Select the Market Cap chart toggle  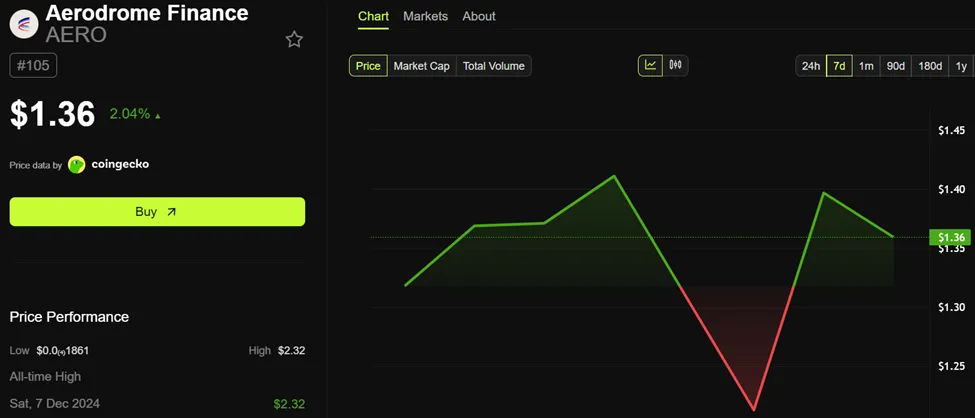tap(421, 66)
